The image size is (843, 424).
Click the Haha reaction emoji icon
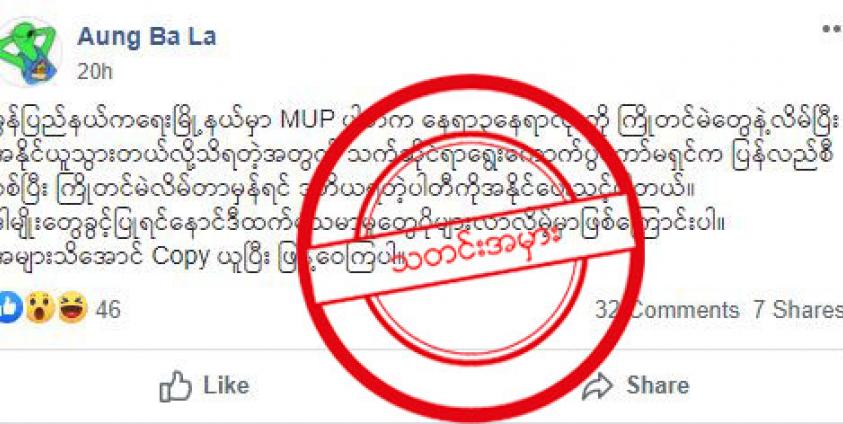(73, 307)
